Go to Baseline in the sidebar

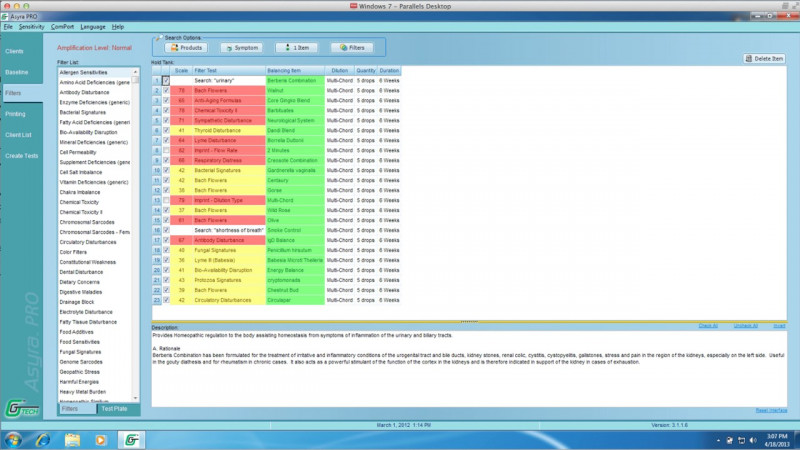tap(16, 72)
